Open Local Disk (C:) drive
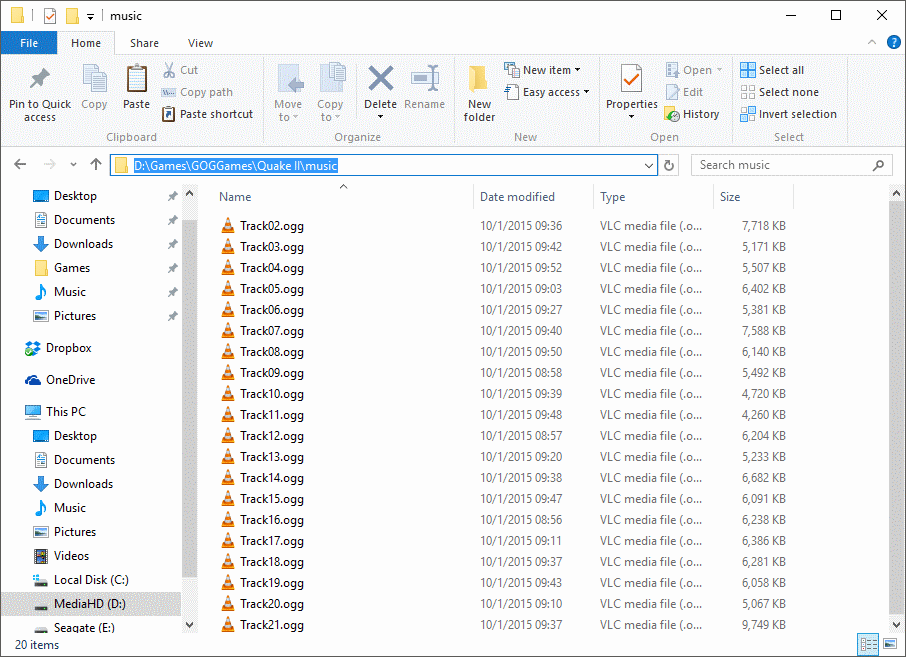The image size is (906, 657). click(x=81, y=580)
